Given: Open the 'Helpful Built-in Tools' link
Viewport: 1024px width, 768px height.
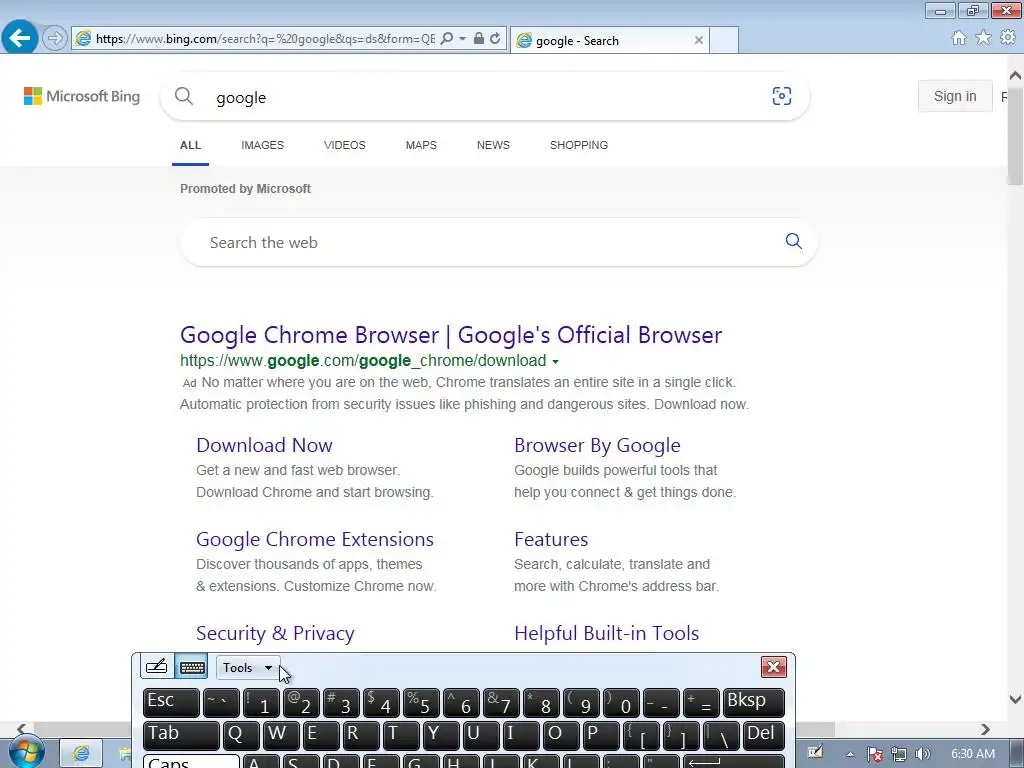Looking at the screenshot, I should (607, 633).
